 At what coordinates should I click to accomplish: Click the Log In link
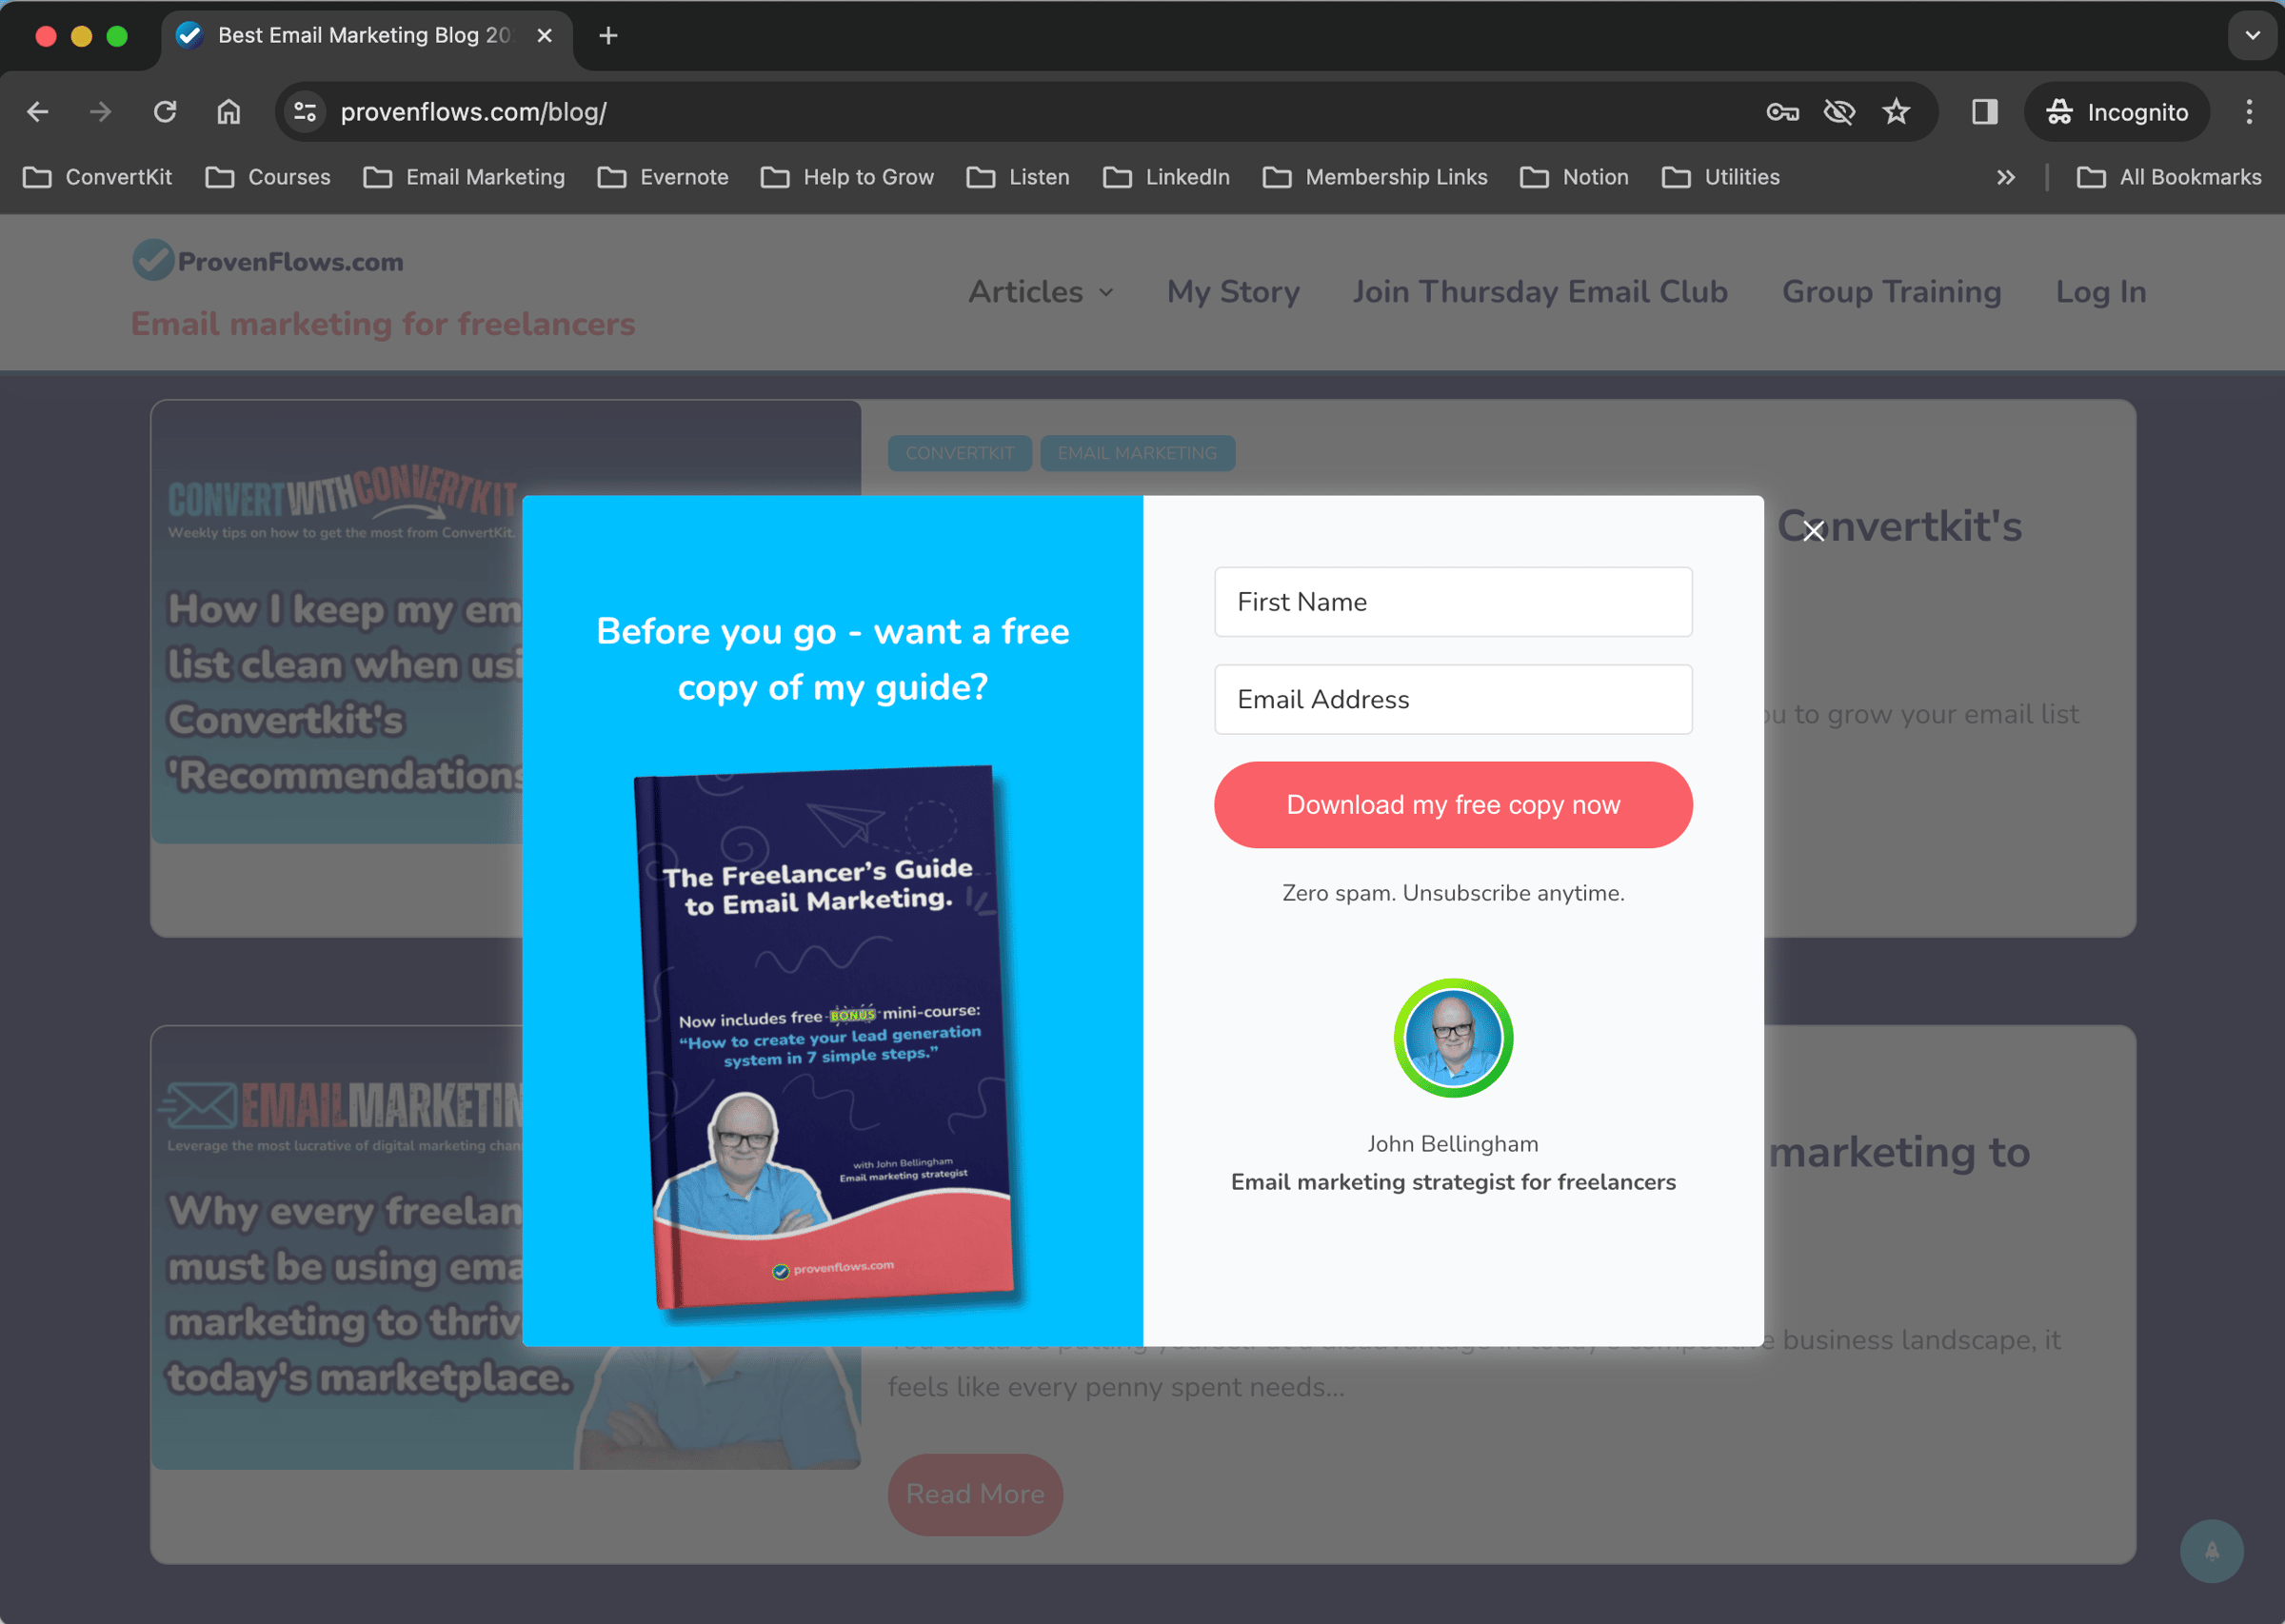pos(2101,292)
